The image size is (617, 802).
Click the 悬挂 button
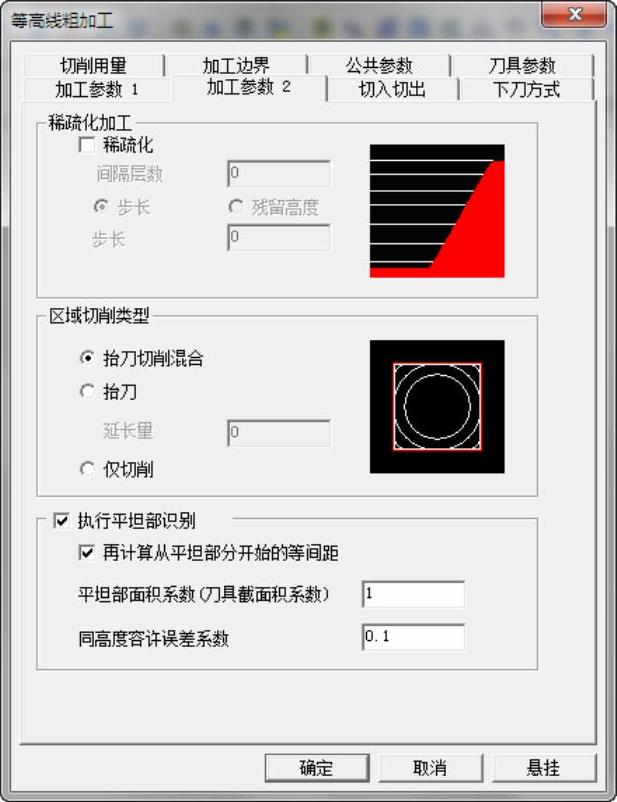pos(544,768)
